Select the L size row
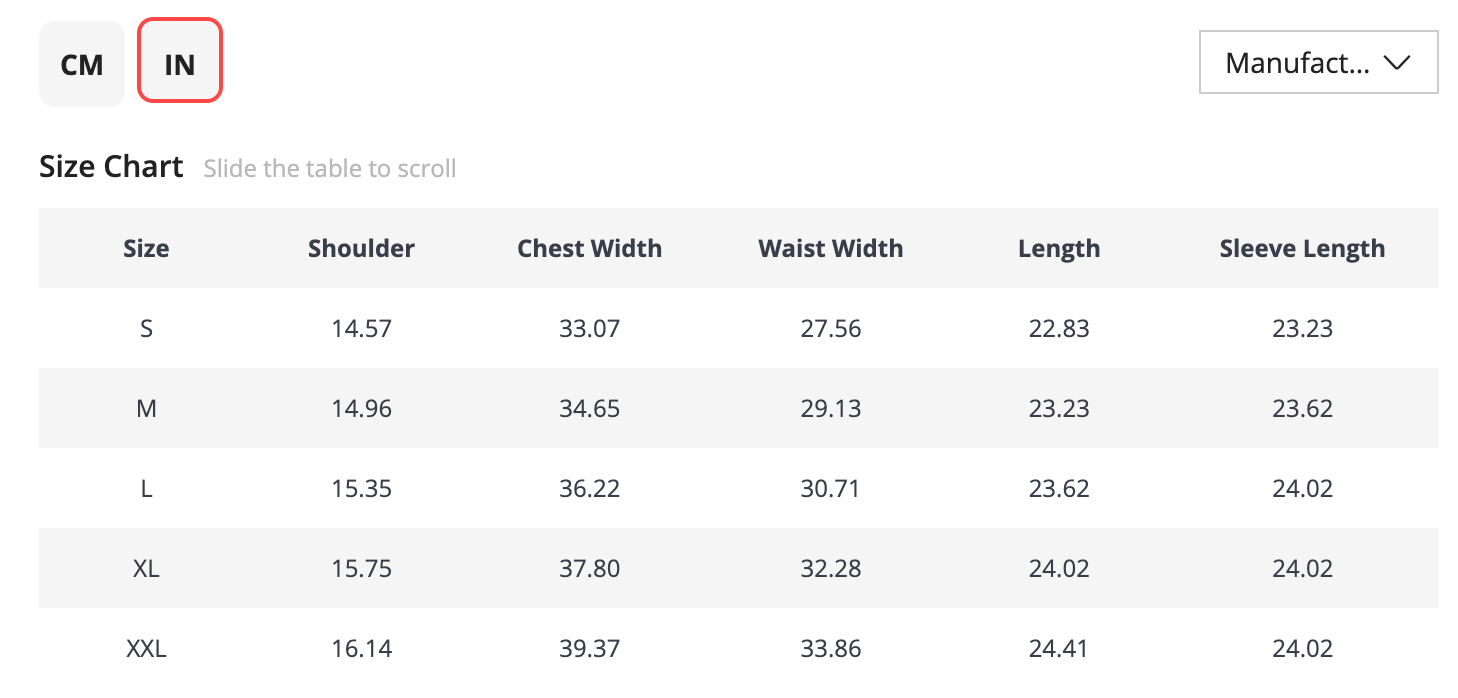Screen dimensions: 1458x698 coord(739,488)
